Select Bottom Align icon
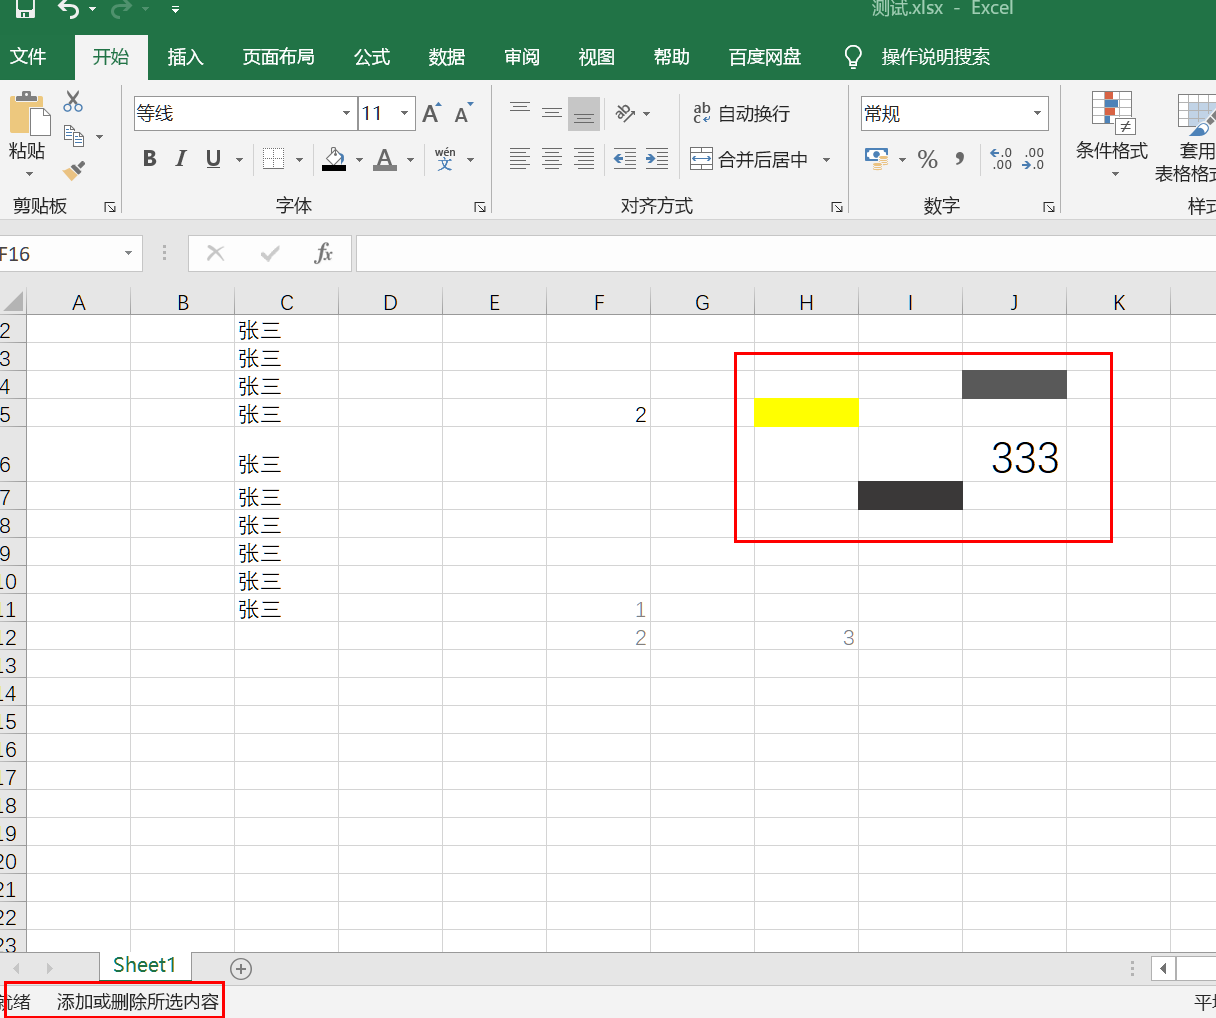Viewport: 1216px width, 1018px height. click(x=584, y=114)
